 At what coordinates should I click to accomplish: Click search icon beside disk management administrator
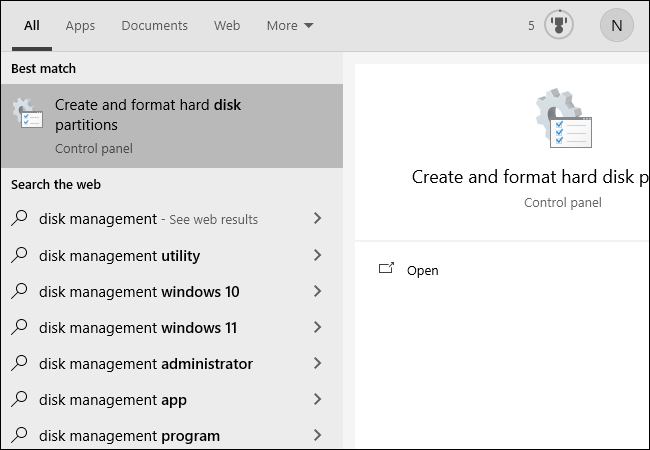(x=19, y=363)
